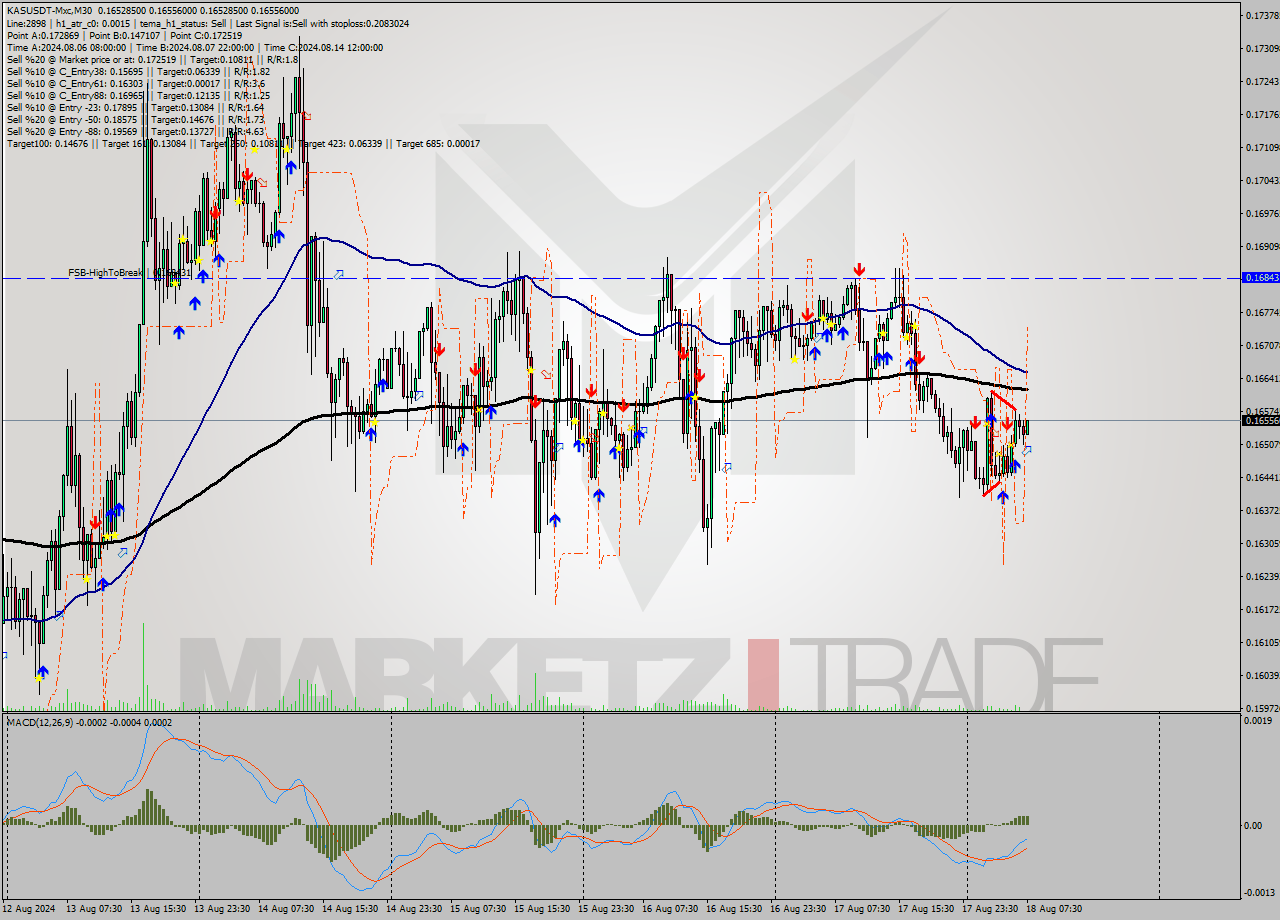1280x920 pixels.
Task: Click the 'C_Entry38: 0.15695' line
Action: point(137,71)
